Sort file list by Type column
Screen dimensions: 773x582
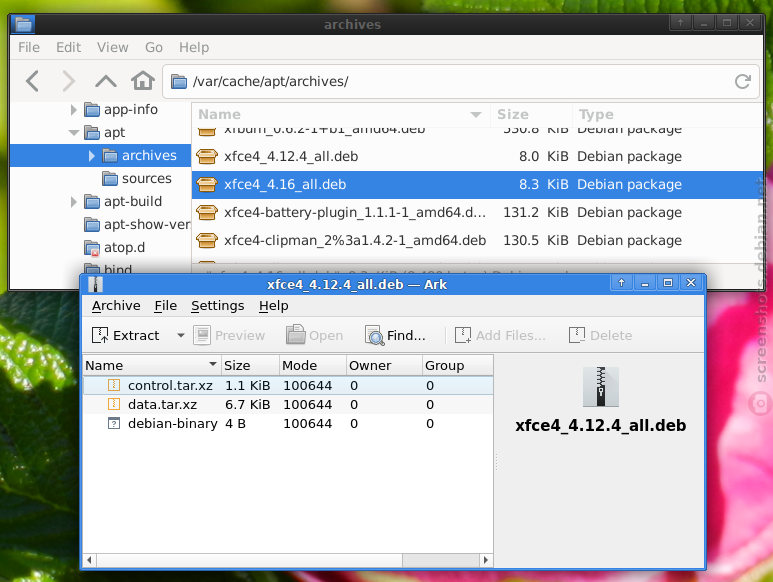click(667, 114)
